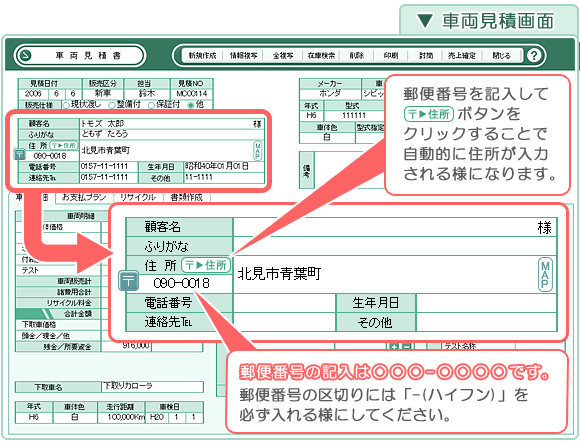Screen dimensions: 580x445
Task: Click the 年式 value H6 in the trade-in table
Action: [34, 417]
